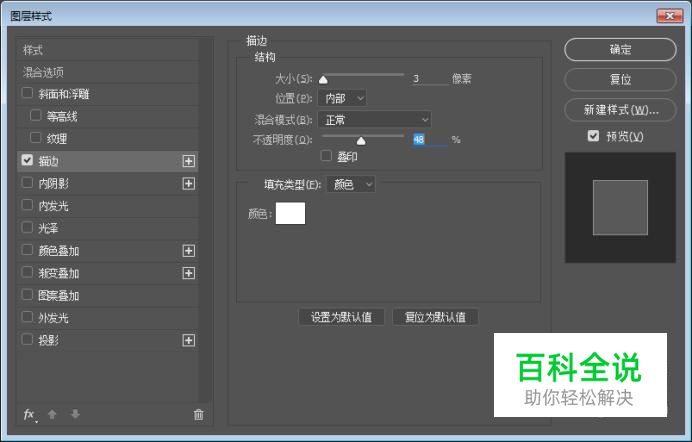
Task: Click the 复位为默认值 button
Action: click(435, 317)
